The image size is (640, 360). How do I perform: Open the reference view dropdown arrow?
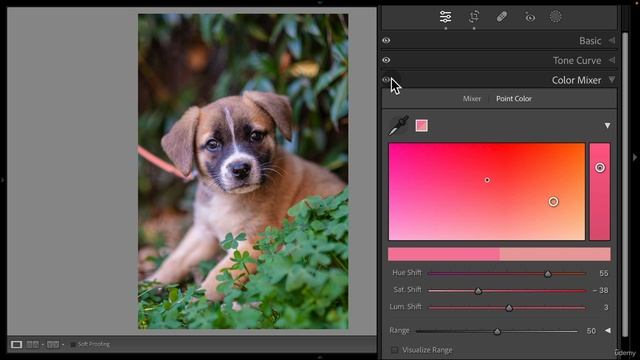(x=63, y=345)
